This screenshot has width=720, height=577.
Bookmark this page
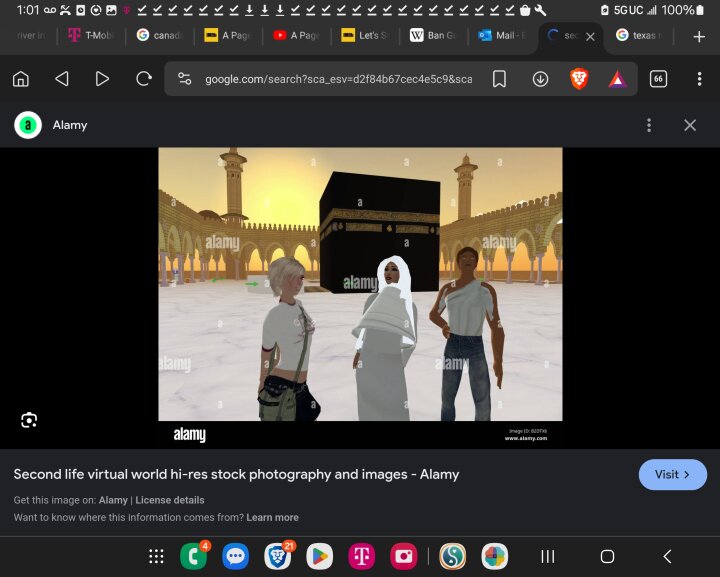pyautogui.click(x=499, y=79)
